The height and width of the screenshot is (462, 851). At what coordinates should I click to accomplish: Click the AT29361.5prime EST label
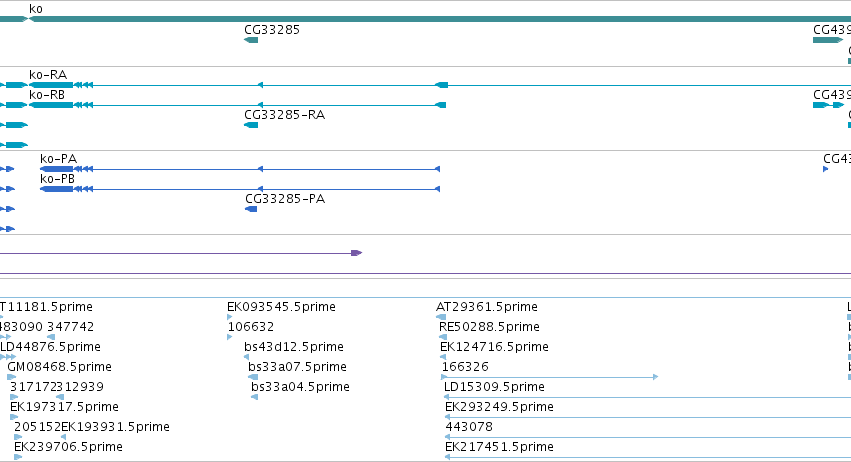pos(487,307)
